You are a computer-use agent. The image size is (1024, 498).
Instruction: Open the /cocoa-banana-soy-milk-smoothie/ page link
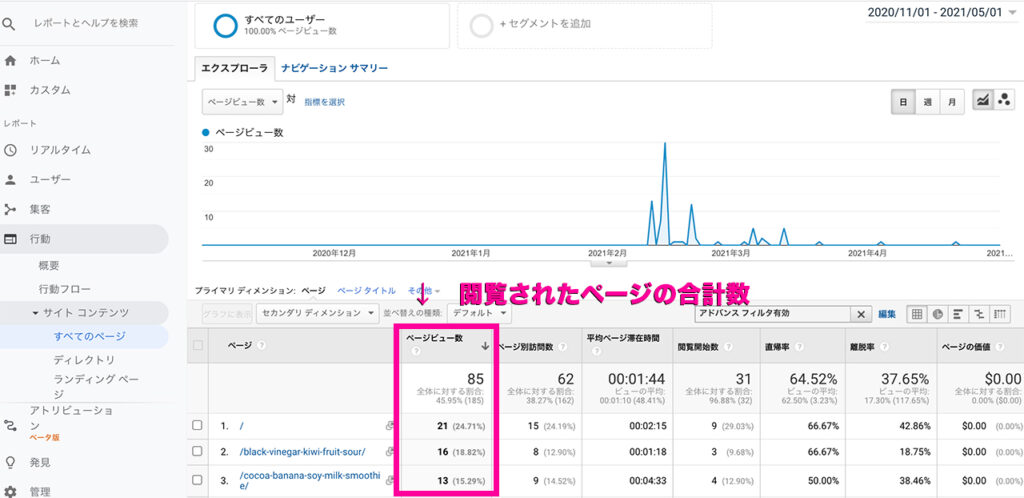click(310, 480)
